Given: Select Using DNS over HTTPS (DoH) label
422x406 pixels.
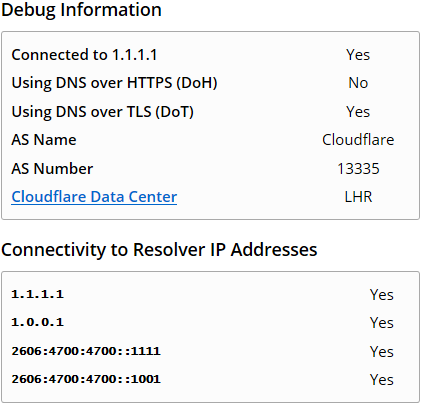Looking at the screenshot, I should click(114, 83).
